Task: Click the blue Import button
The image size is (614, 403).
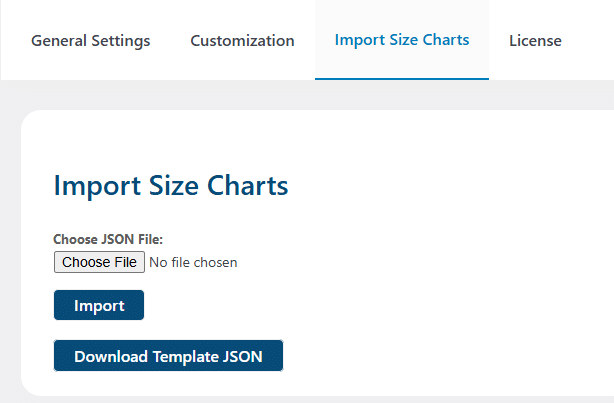Action: click(99, 305)
